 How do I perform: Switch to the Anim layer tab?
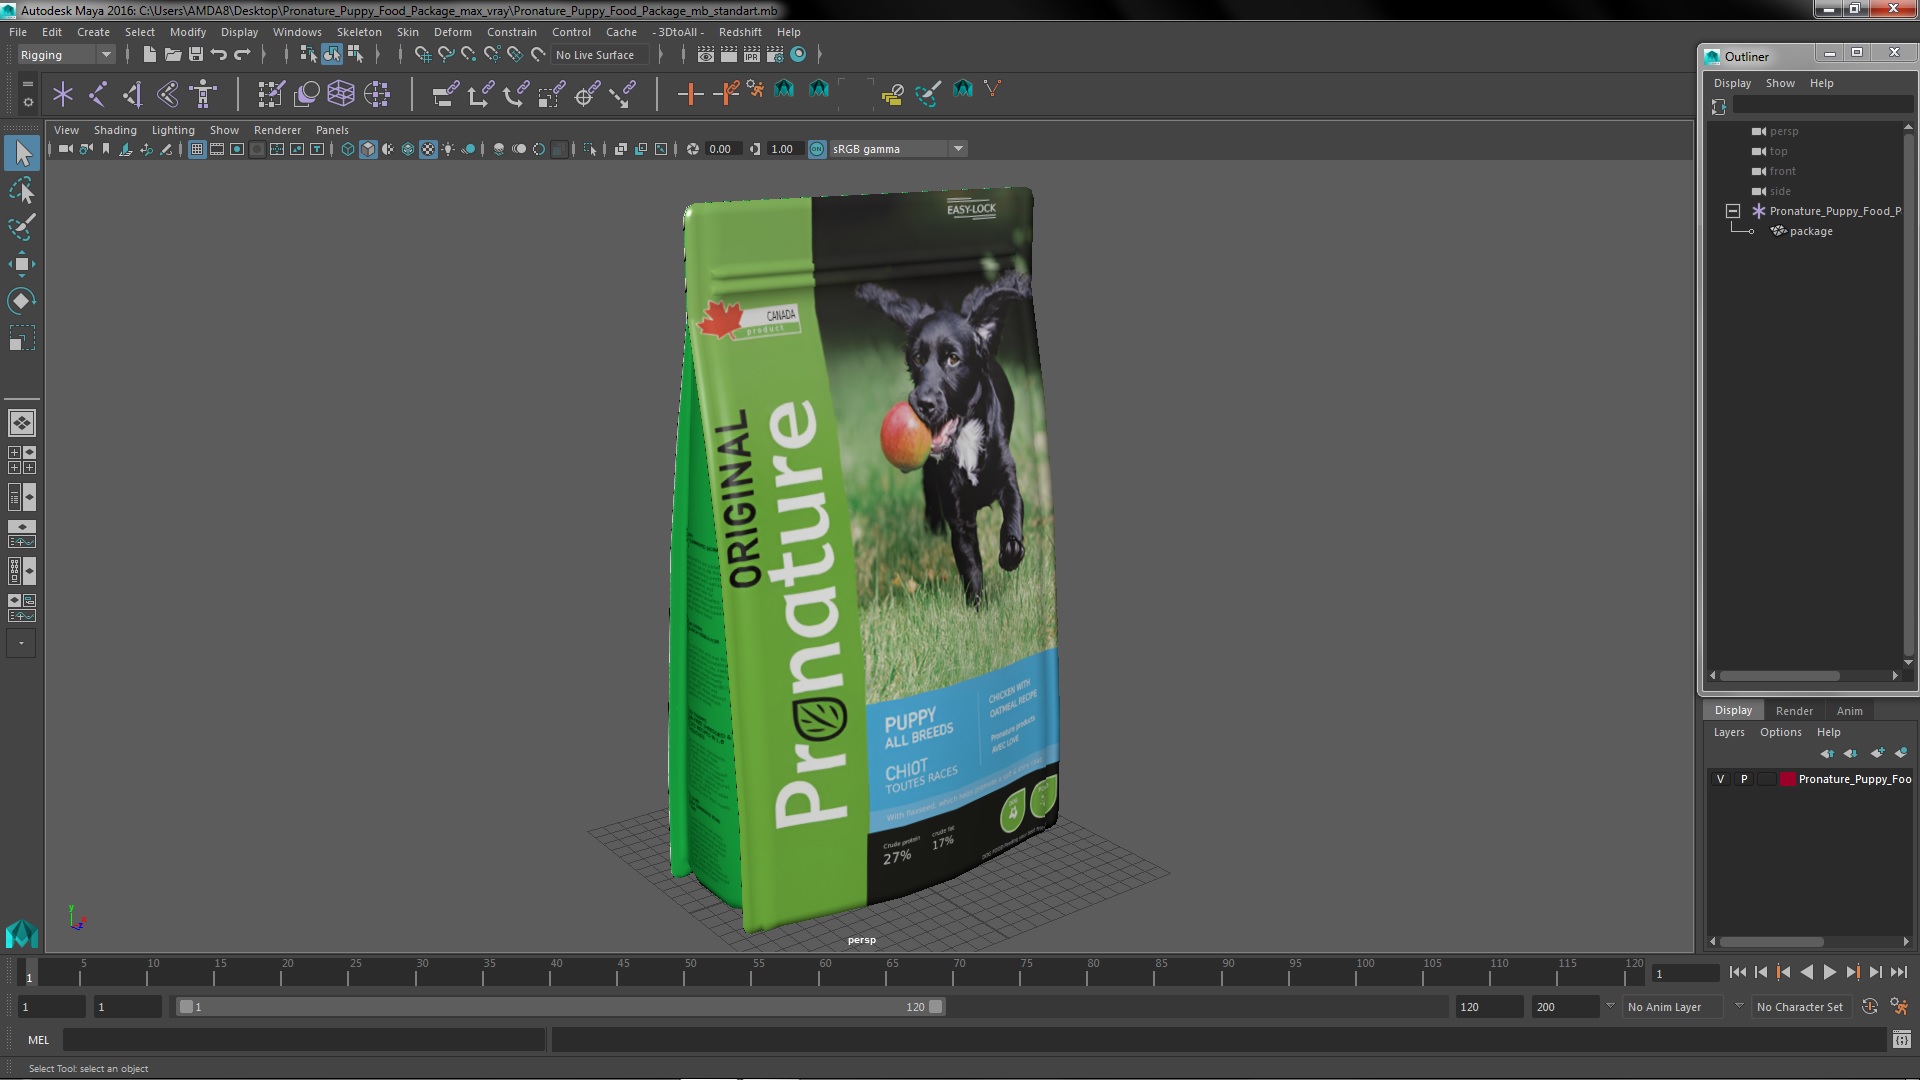pyautogui.click(x=1849, y=711)
